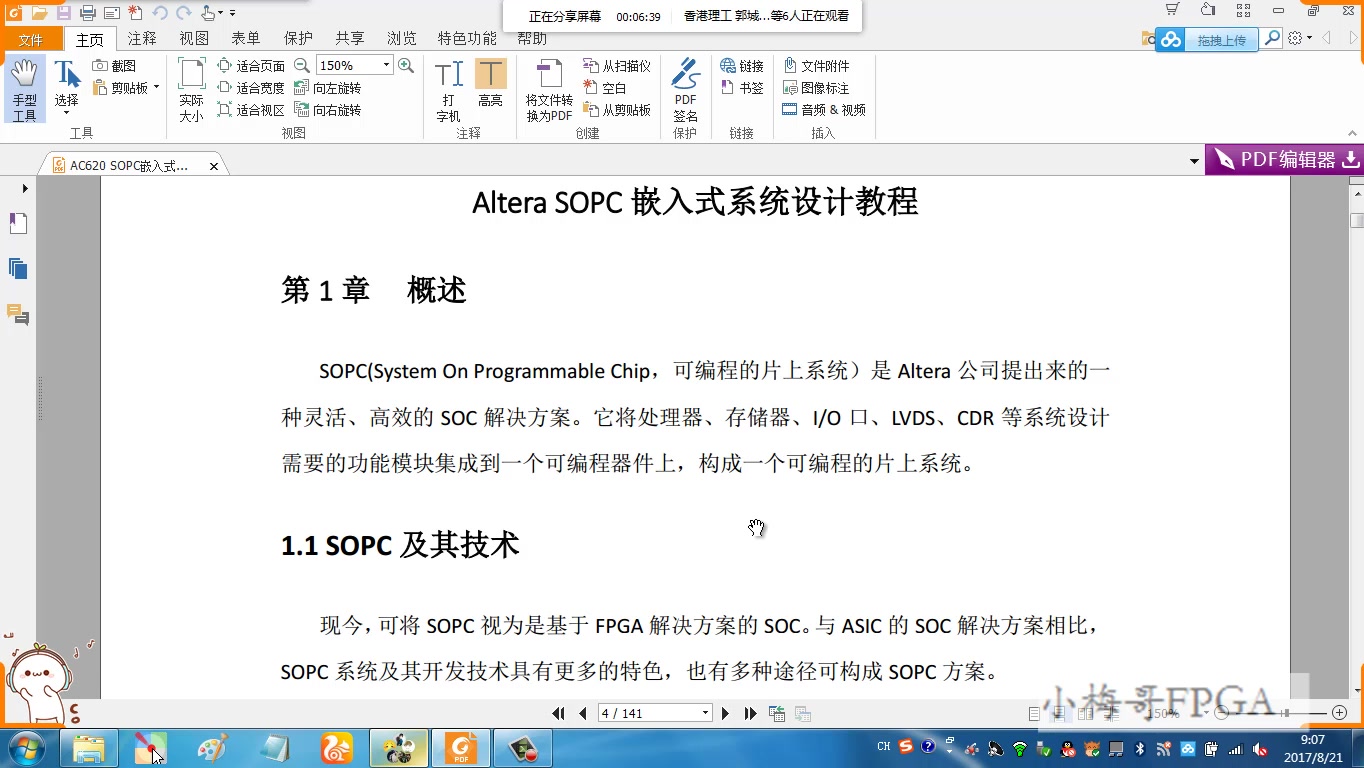
Task: Select the Typewriter (打字机) tool
Action: [449, 90]
